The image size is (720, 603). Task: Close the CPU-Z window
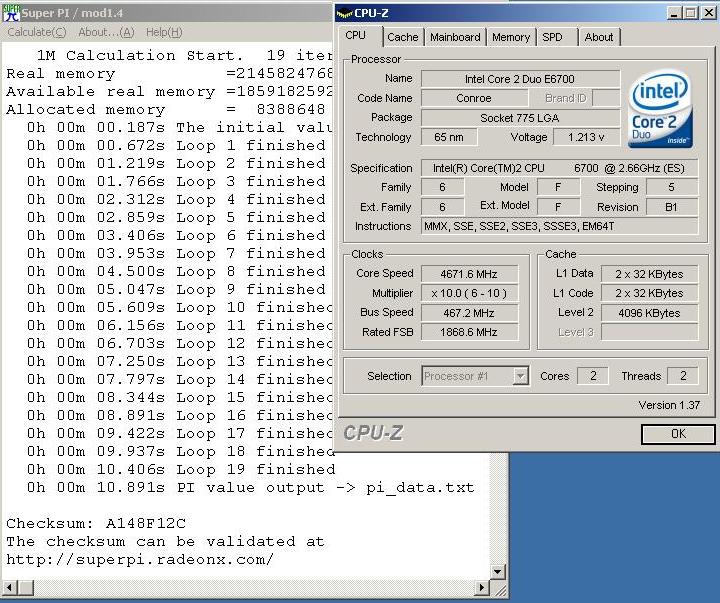point(709,13)
